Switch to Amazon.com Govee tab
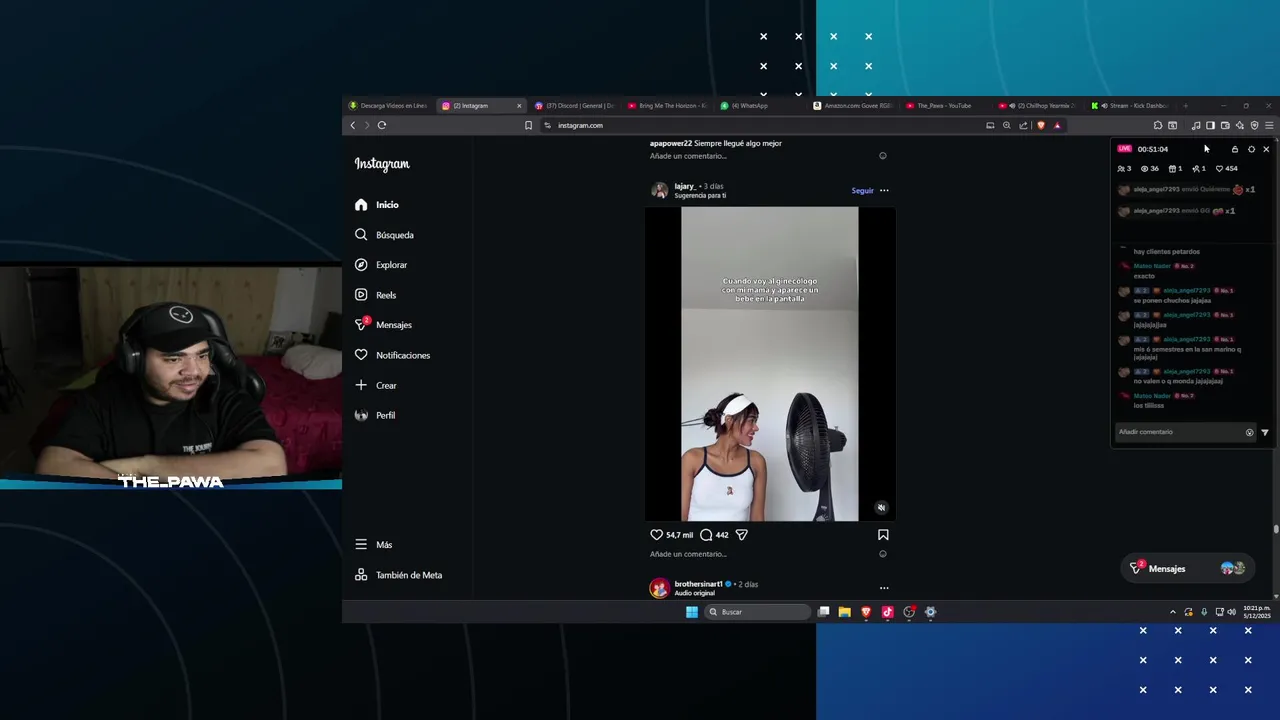 [x=853, y=105]
